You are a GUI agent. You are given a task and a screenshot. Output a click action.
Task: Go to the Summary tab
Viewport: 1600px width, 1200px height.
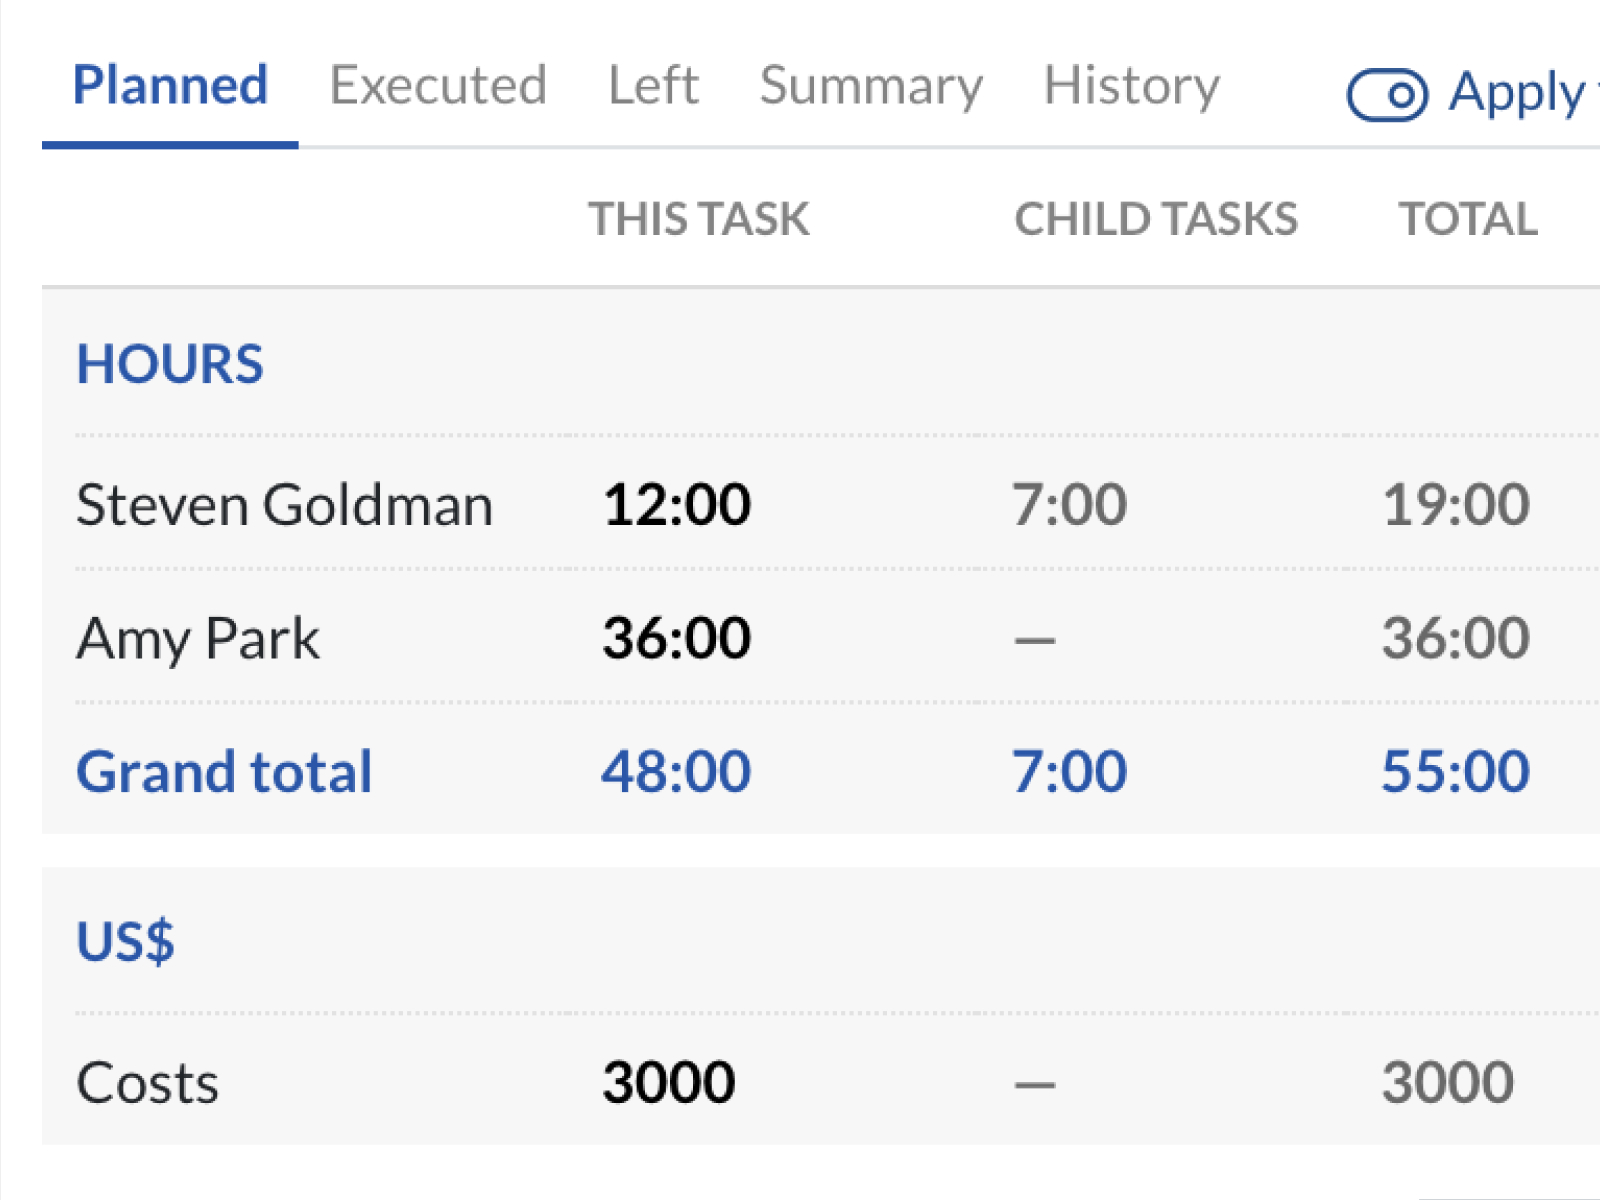pyautogui.click(x=871, y=86)
